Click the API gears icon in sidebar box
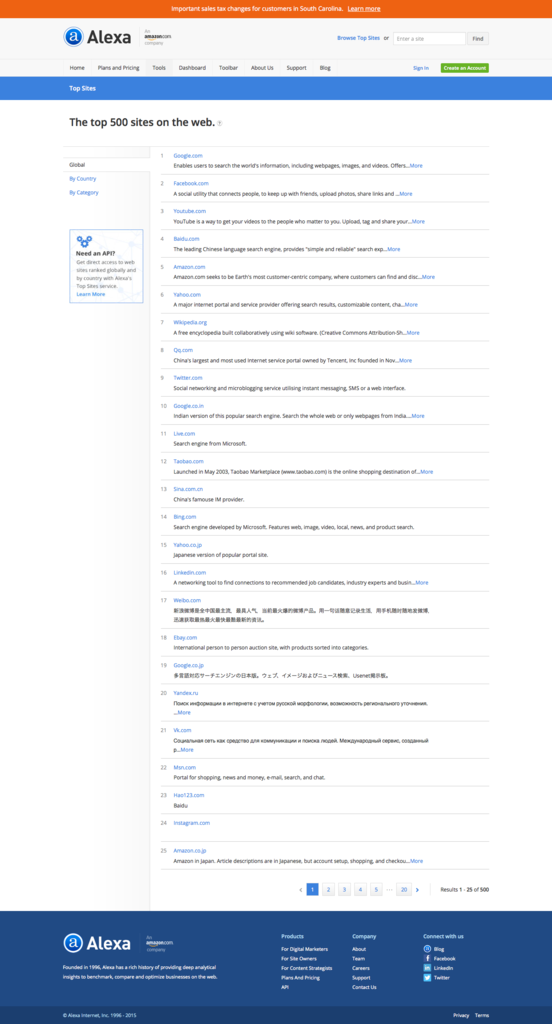The image size is (552, 1024). pyautogui.click(x=84, y=241)
